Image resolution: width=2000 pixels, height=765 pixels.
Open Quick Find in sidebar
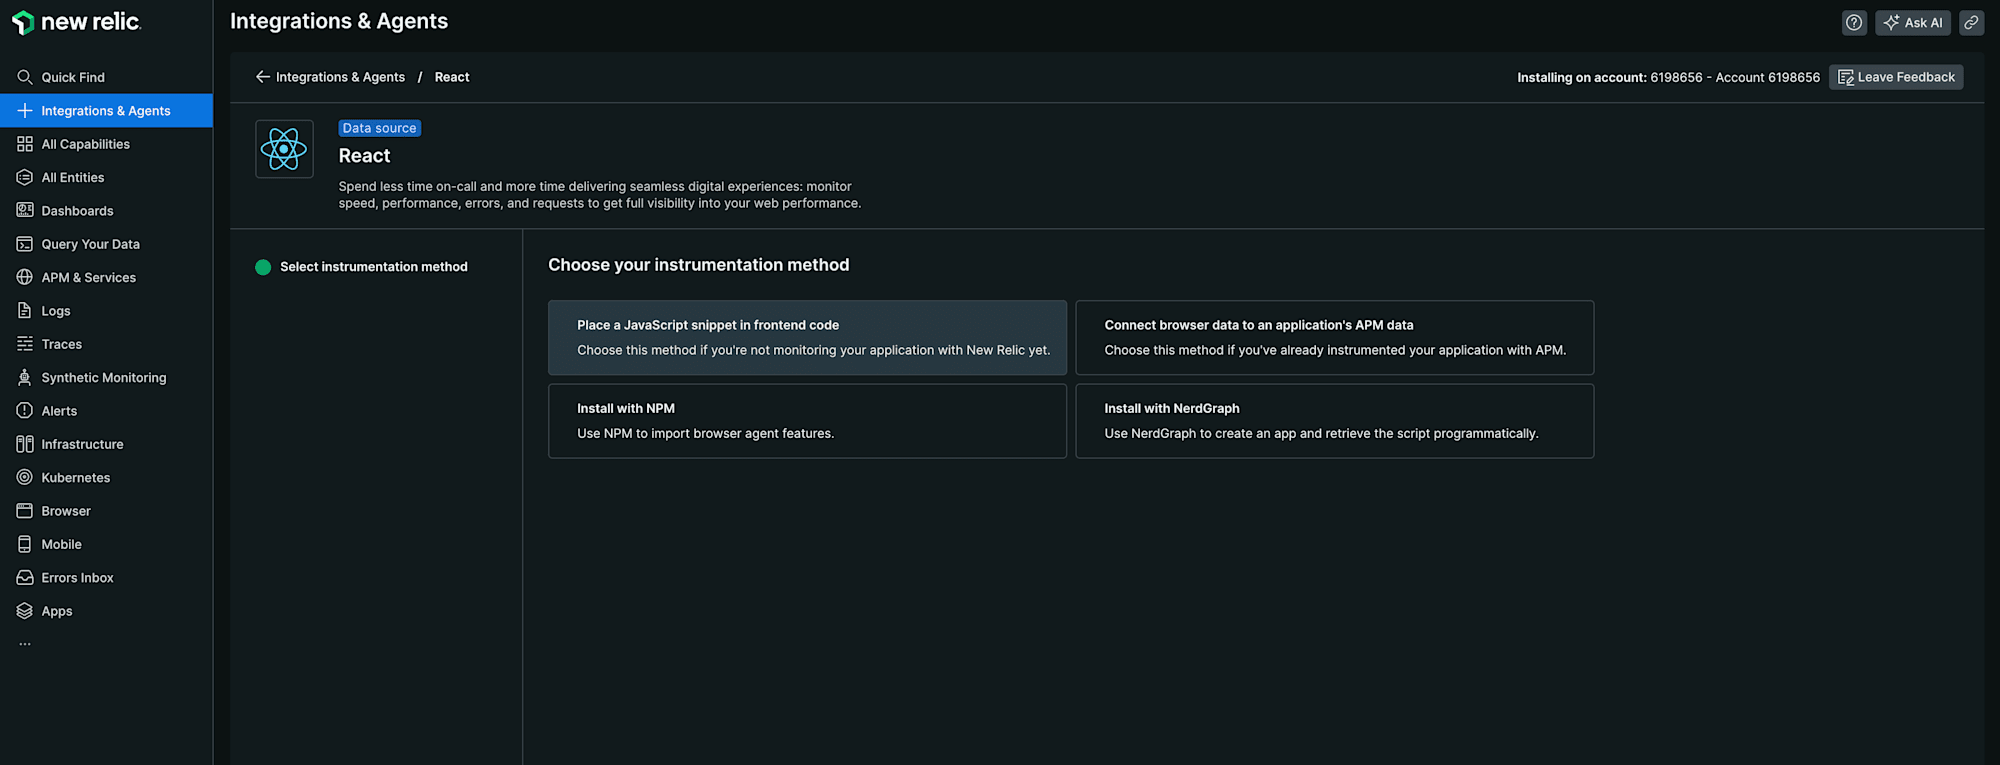point(106,77)
